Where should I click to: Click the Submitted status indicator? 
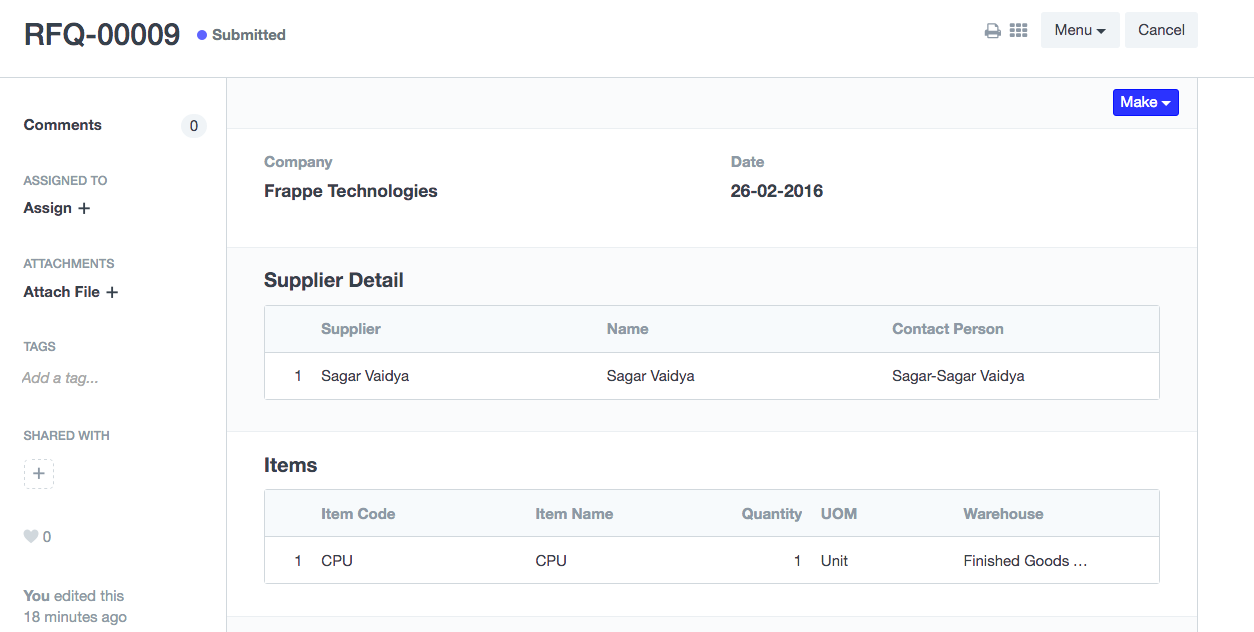pyautogui.click(x=242, y=35)
